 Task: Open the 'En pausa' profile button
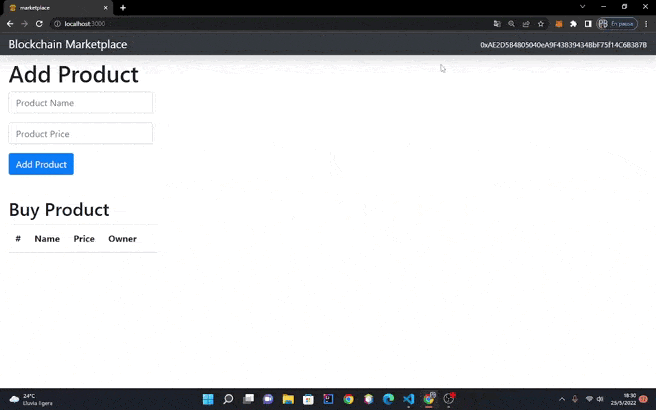click(617, 24)
